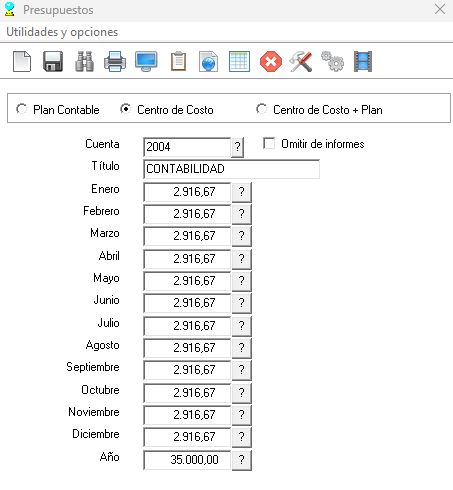Enable the Omitir de informes checkbox

click(x=269, y=144)
